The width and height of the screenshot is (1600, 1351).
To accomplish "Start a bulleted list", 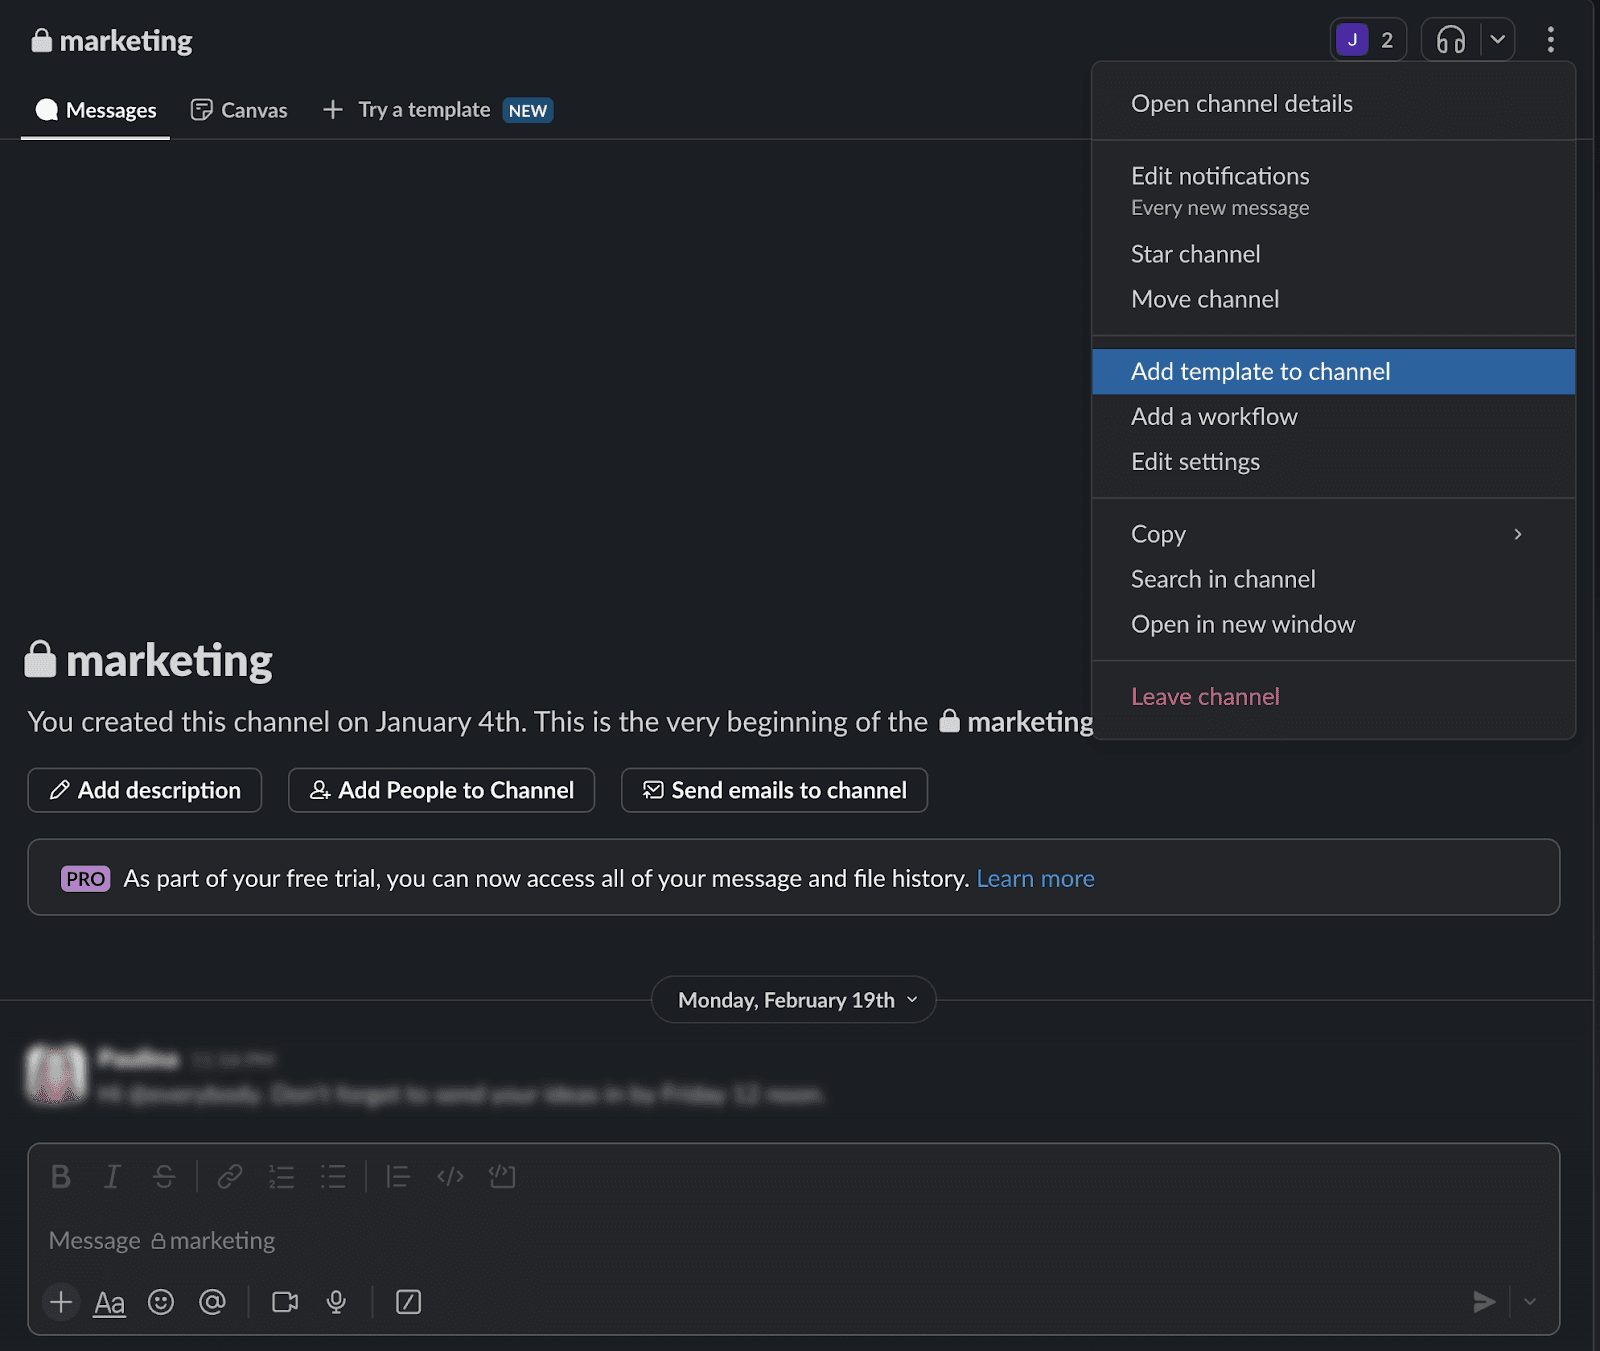I will 333,1176.
